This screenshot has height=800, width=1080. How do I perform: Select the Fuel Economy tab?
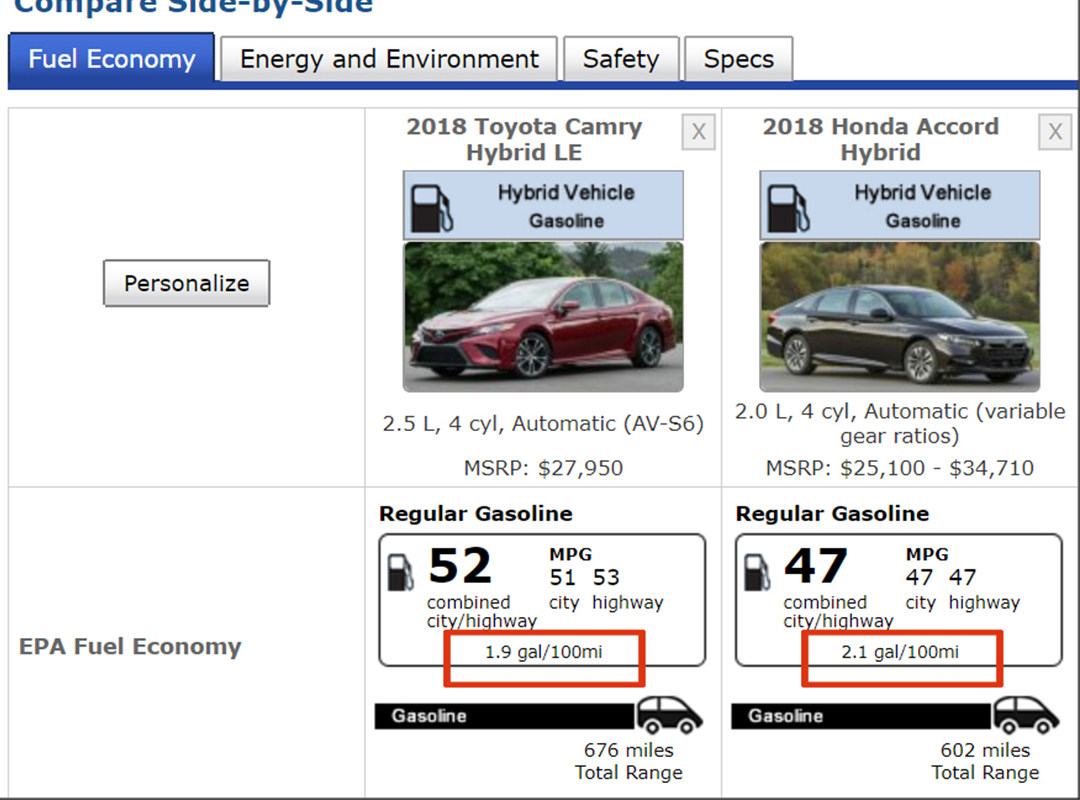(x=111, y=59)
